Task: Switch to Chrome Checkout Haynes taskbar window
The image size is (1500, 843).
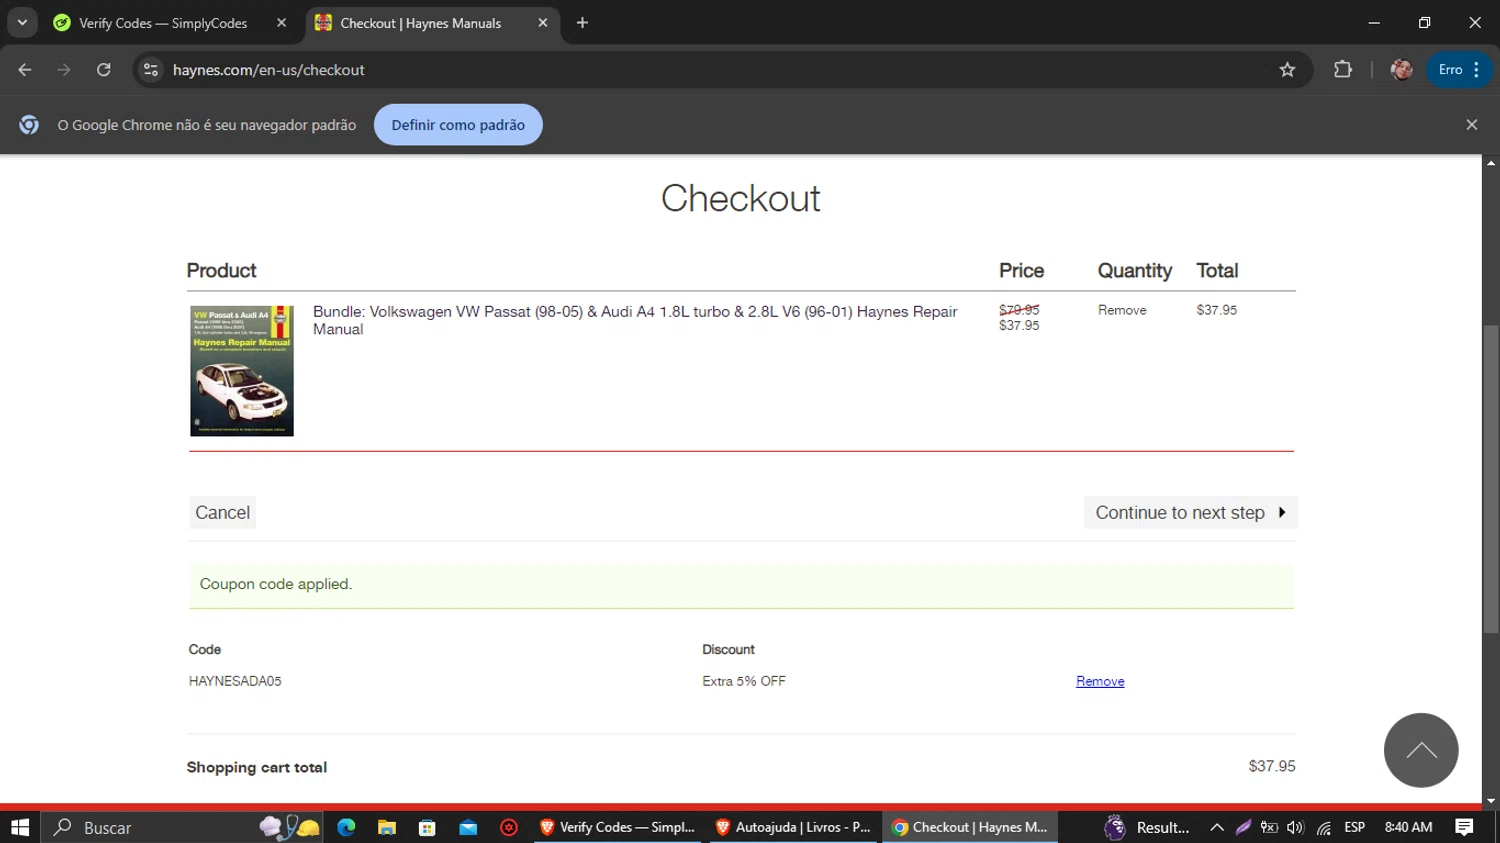Action: click(970, 827)
